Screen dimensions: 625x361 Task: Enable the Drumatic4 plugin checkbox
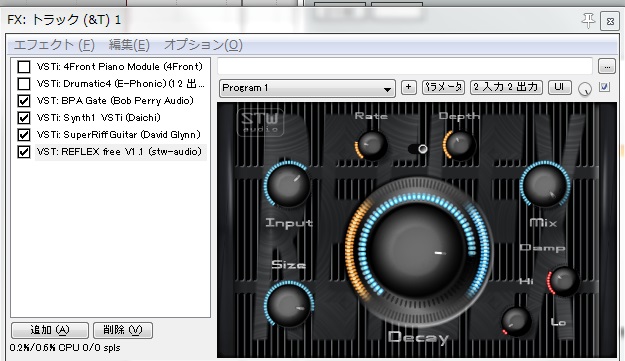pyautogui.click(x=24, y=84)
